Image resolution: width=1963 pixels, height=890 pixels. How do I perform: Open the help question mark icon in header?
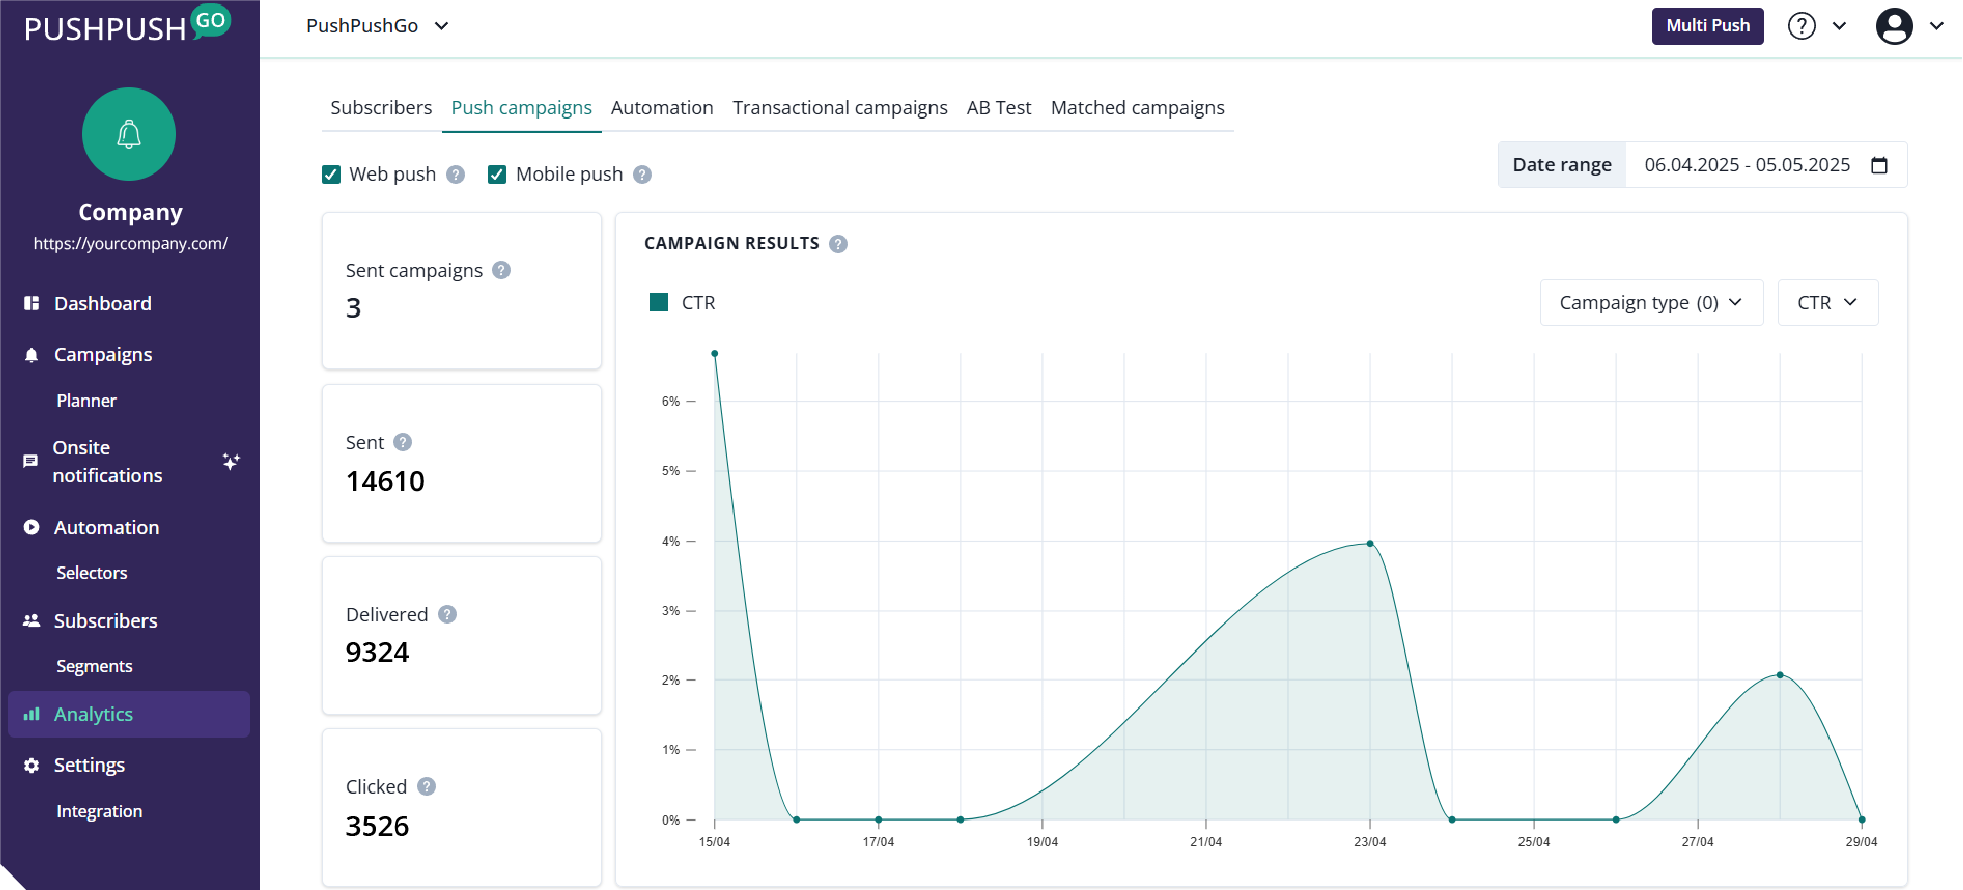tap(1801, 26)
